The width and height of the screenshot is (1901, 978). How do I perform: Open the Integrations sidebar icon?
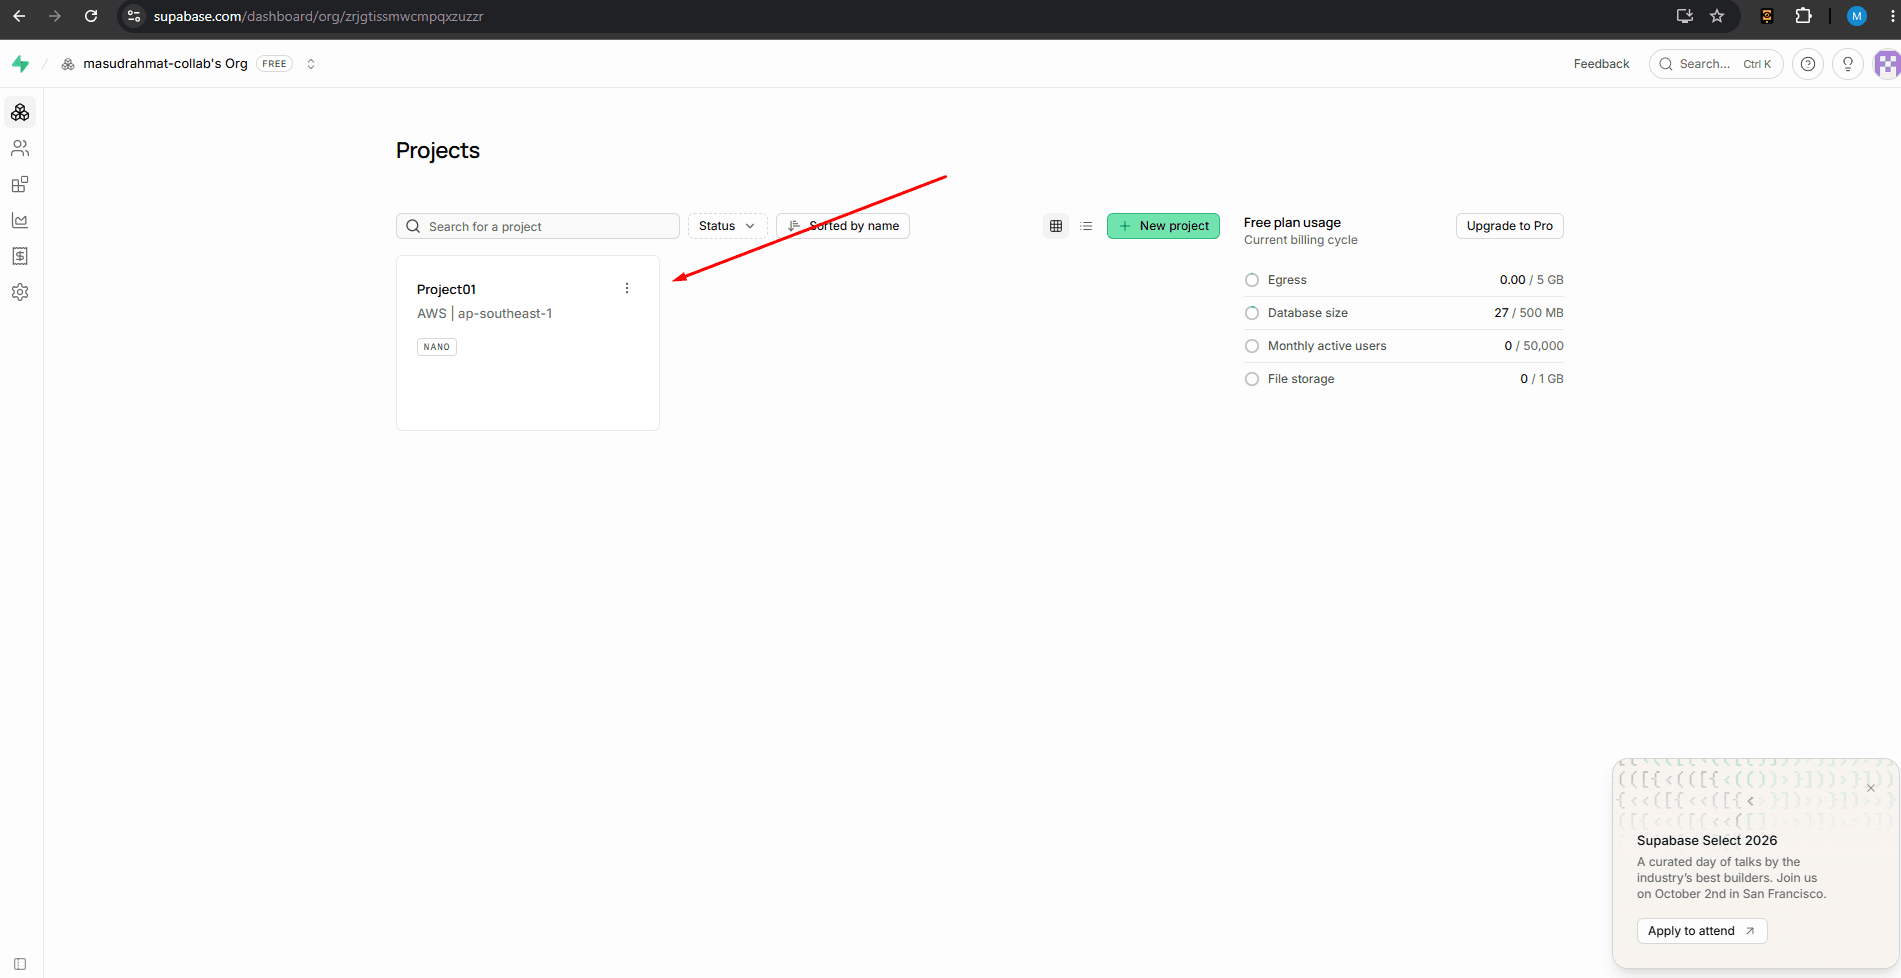pos(20,184)
